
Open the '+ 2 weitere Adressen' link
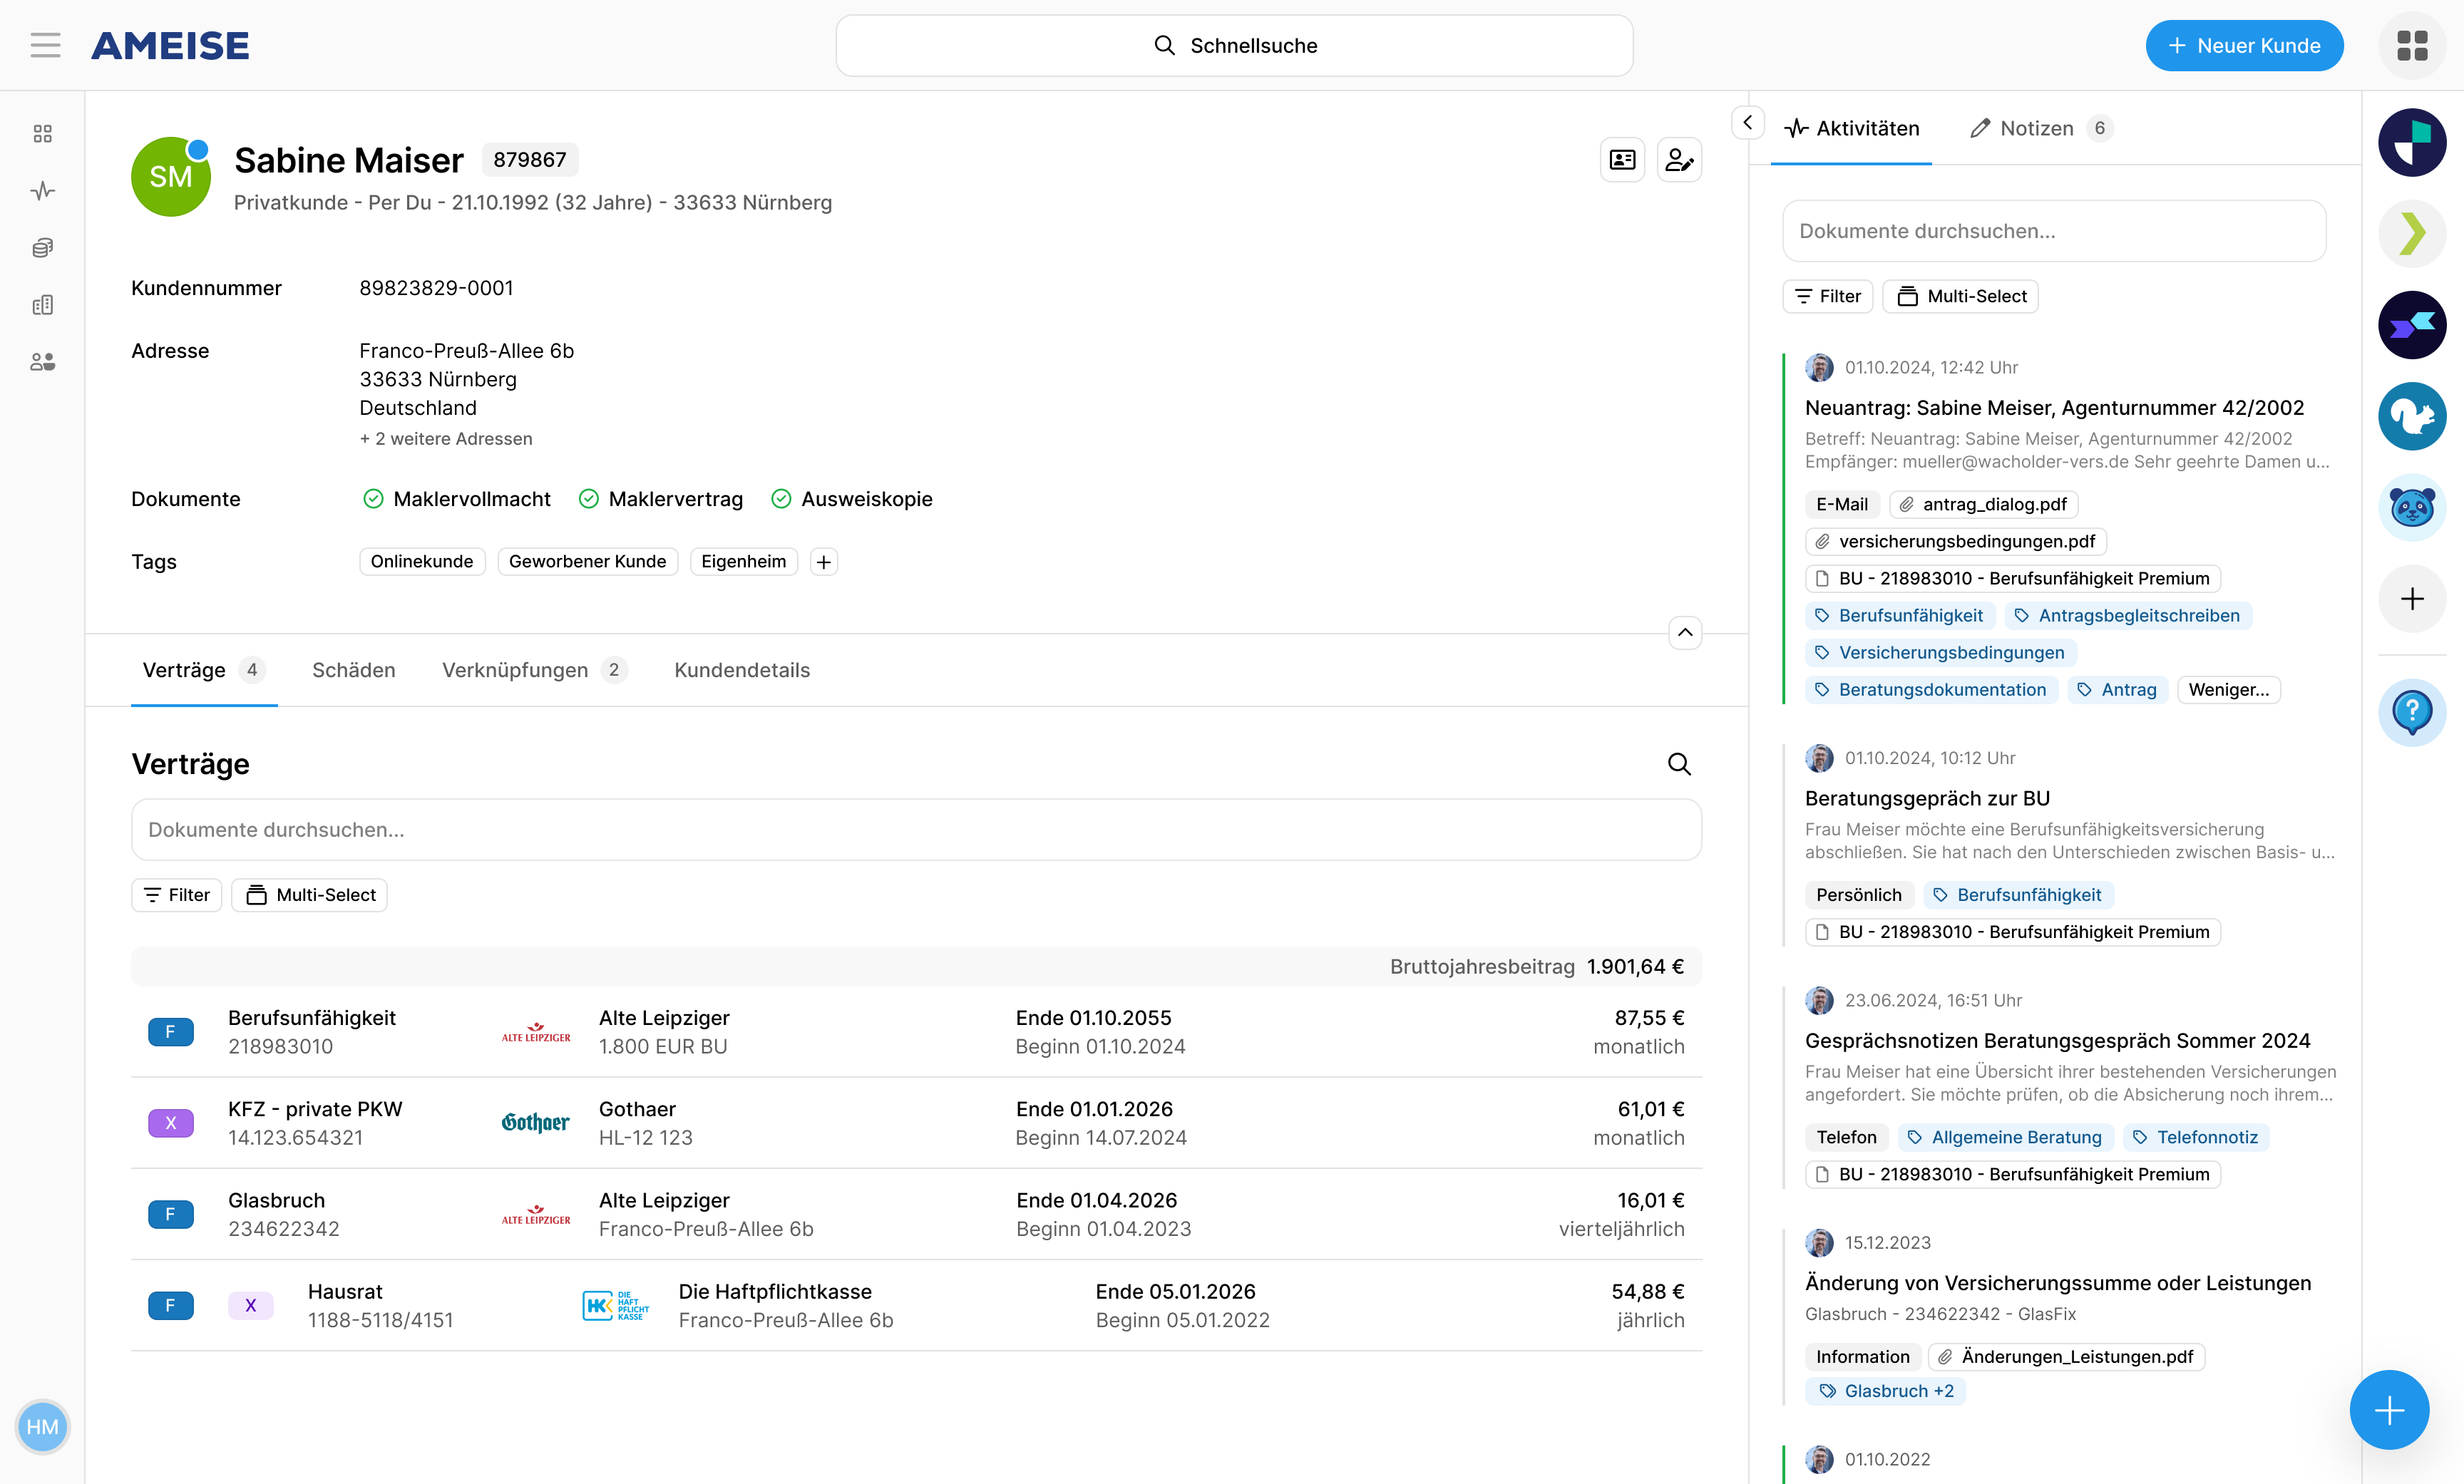[446, 438]
